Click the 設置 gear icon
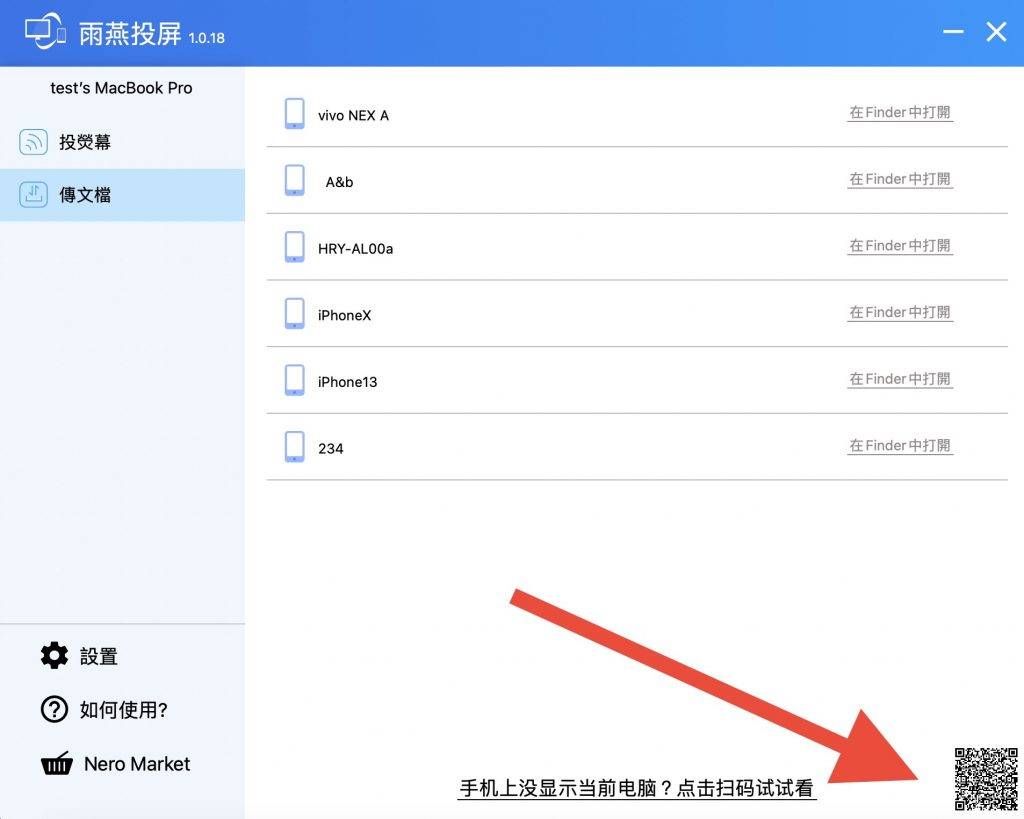 (54, 655)
